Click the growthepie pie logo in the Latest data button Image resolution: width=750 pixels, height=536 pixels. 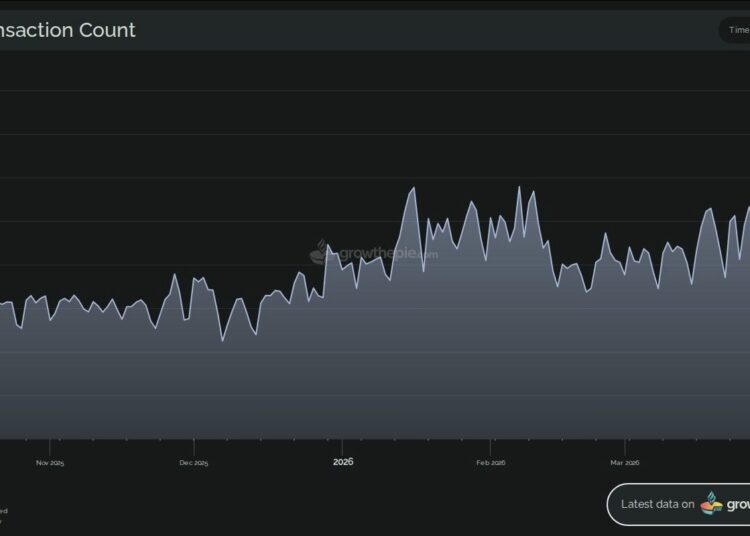click(713, 504)
